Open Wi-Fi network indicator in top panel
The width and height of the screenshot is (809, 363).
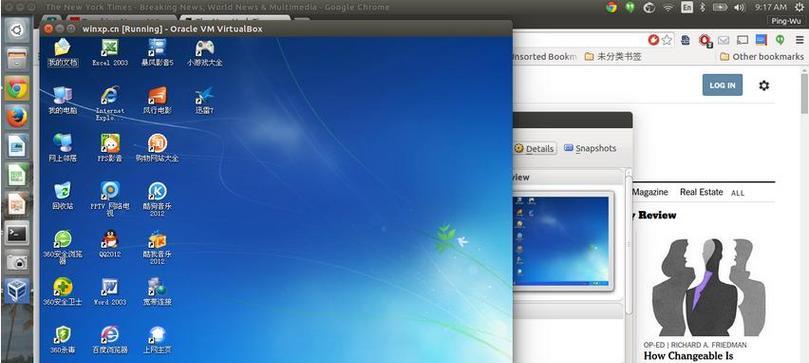(668, 7)
